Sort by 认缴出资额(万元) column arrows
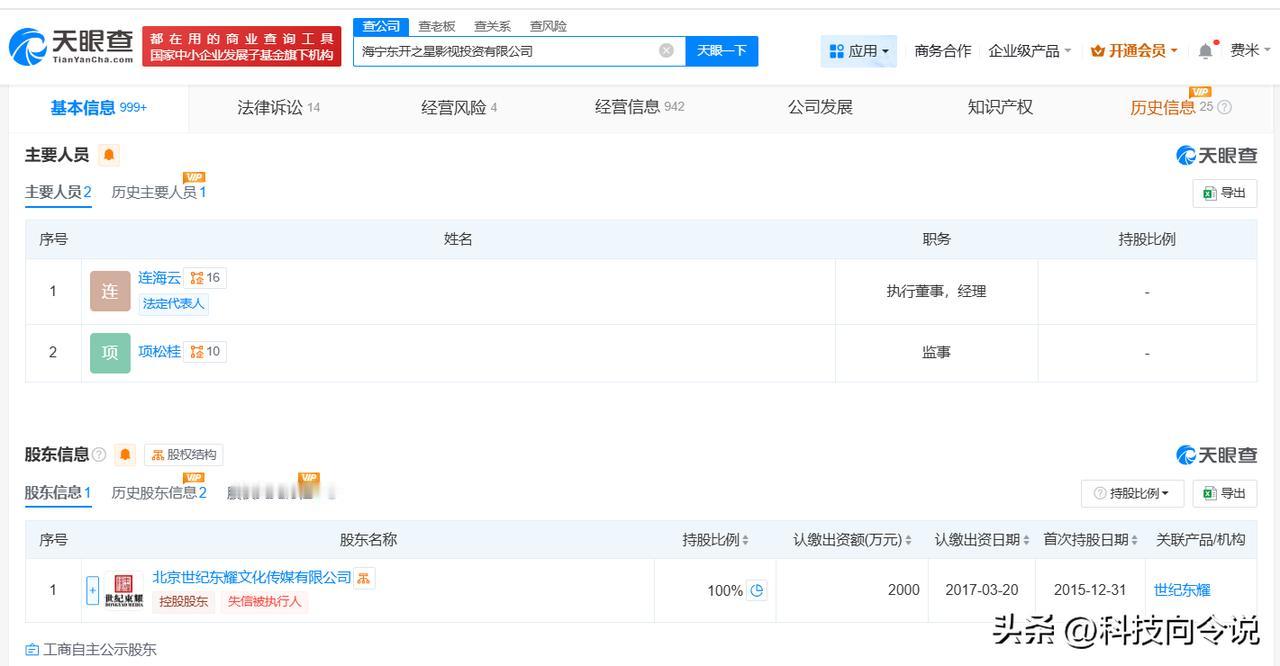 pos(908,540)
